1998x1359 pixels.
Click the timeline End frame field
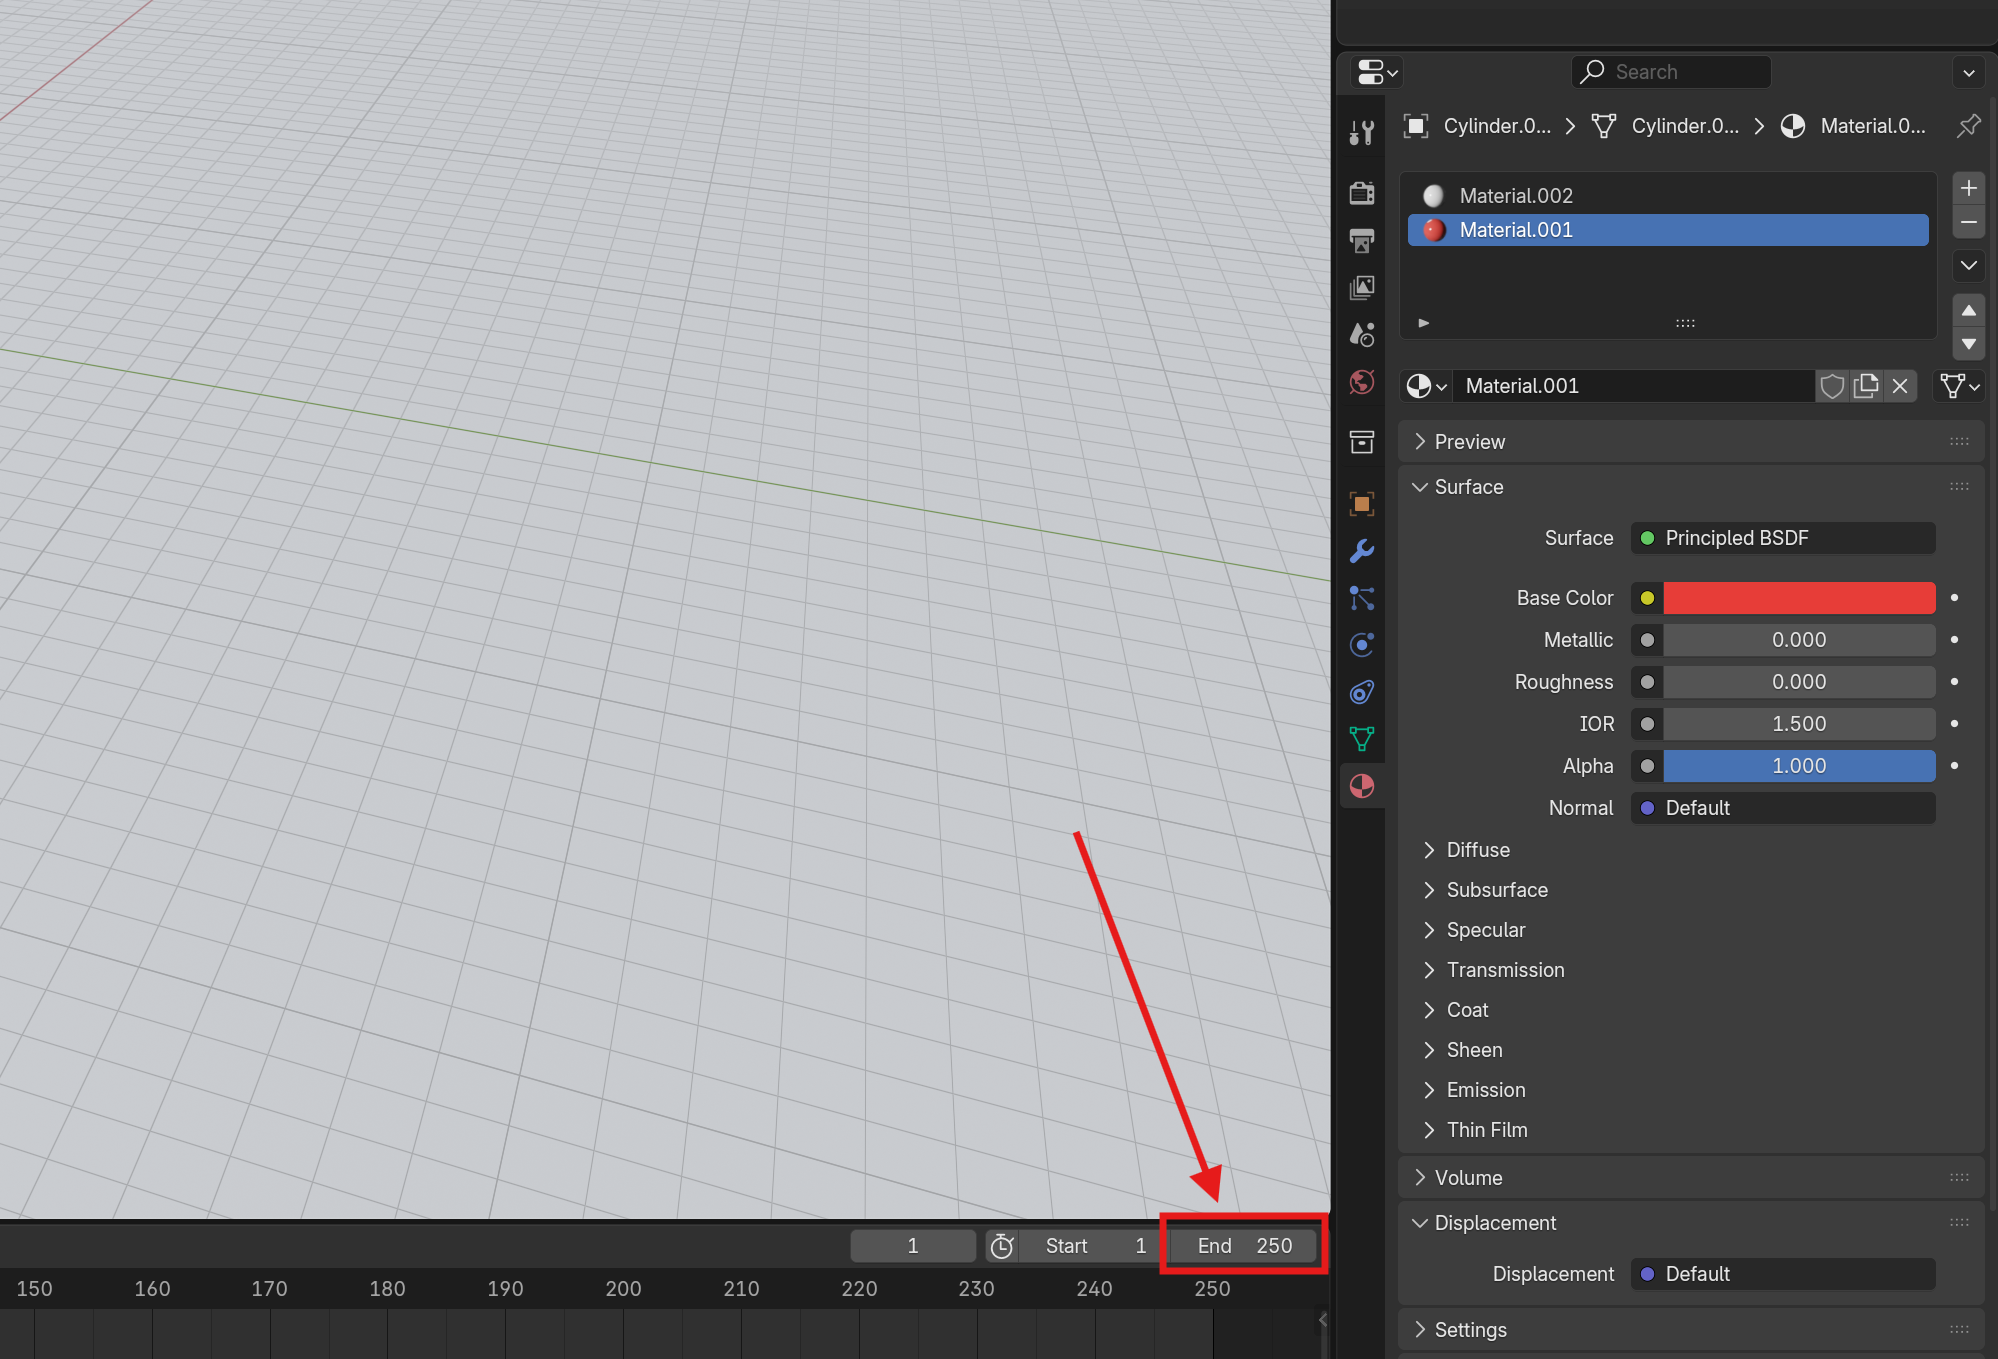pos(1244,1246)
